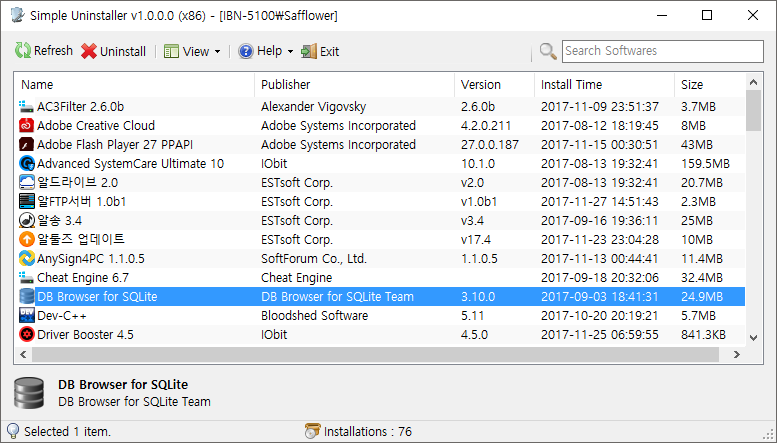Image resolution: width=777 pixels, height=443 pixels.
Task: Click publisher Bloodshed Software
Action: pyautogui.click(x=315, y=316)
